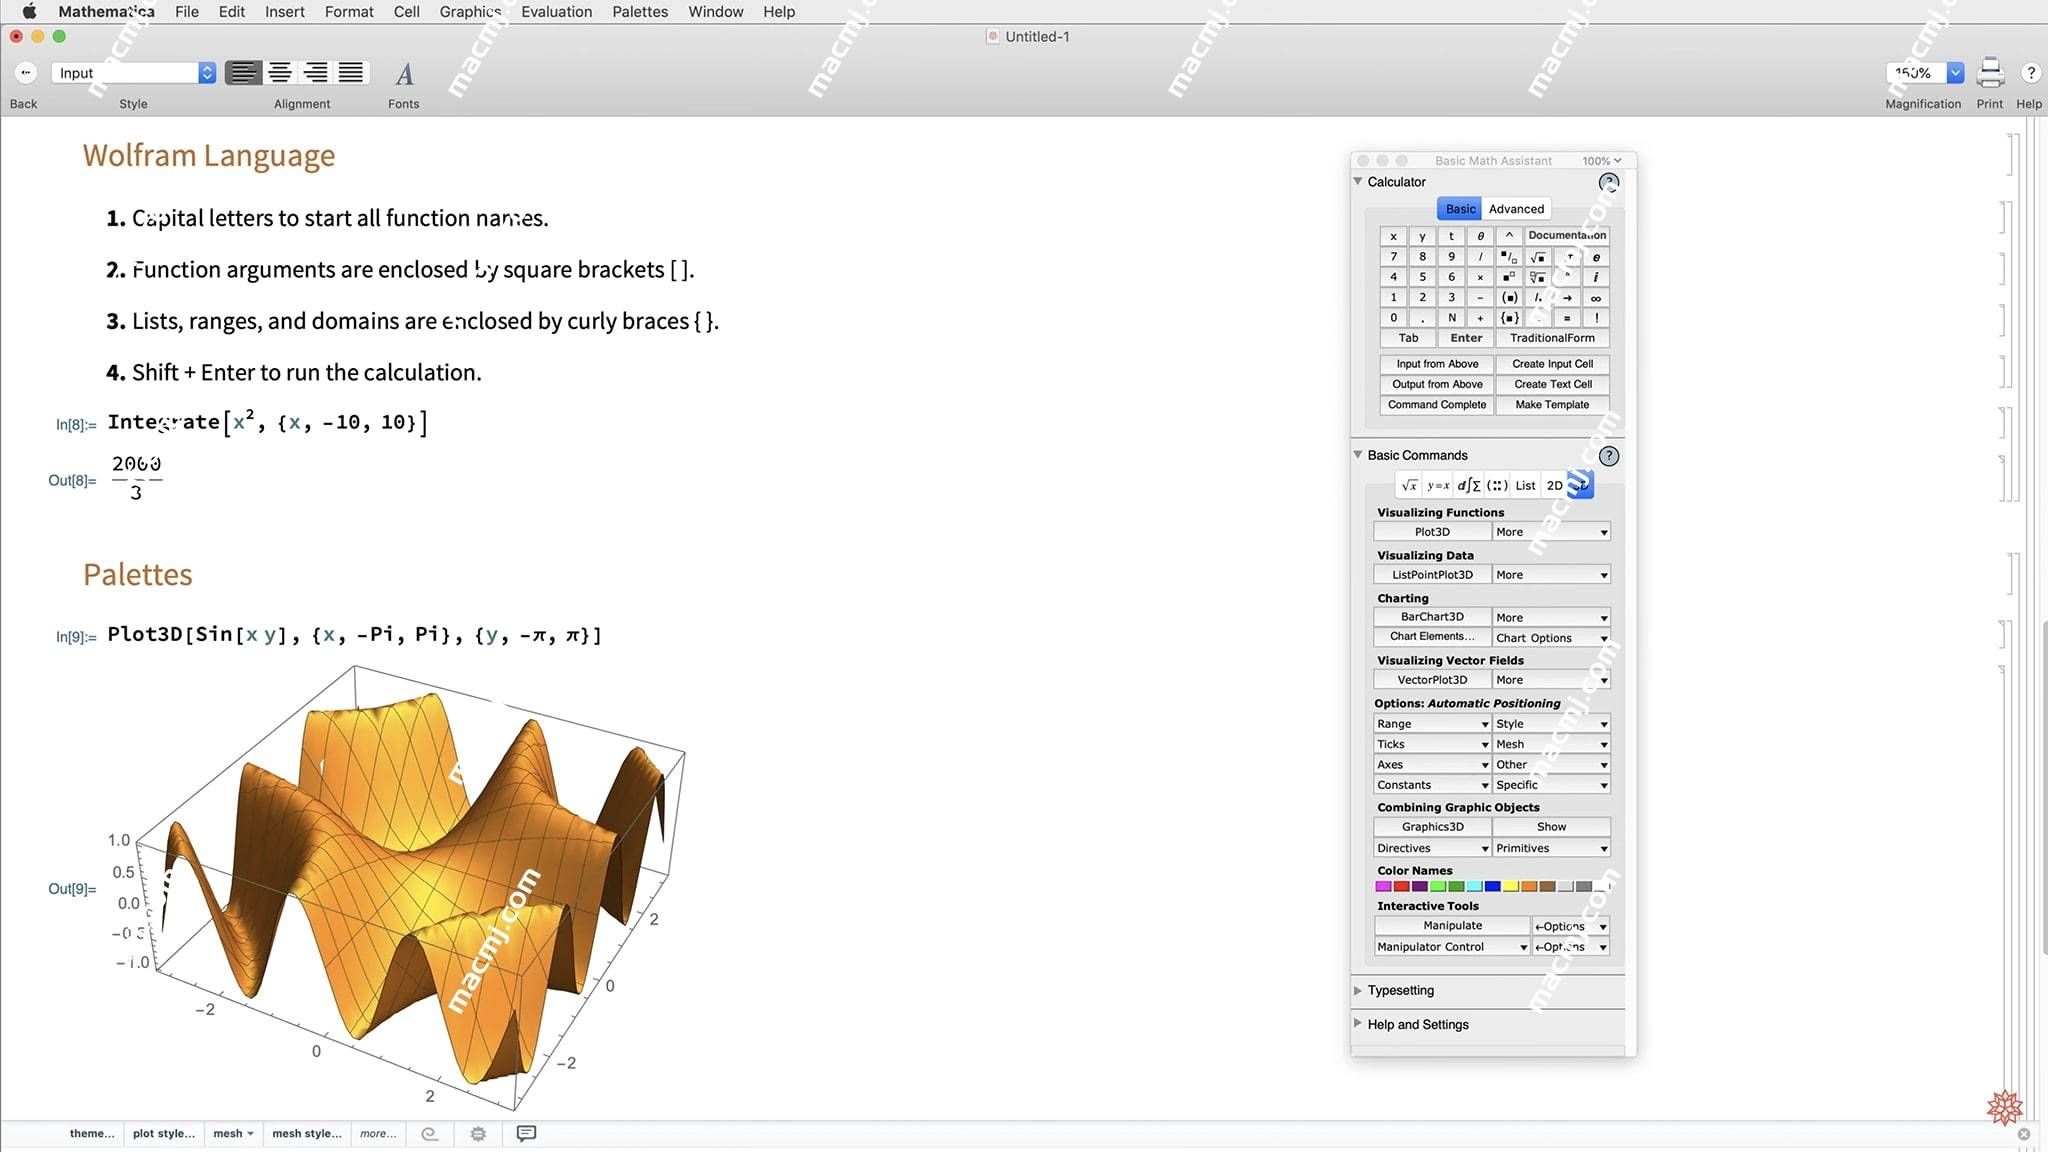Click the y=x function icon in Basic Commands
Screen dimensions: 2048x1152
(1438, 485)
